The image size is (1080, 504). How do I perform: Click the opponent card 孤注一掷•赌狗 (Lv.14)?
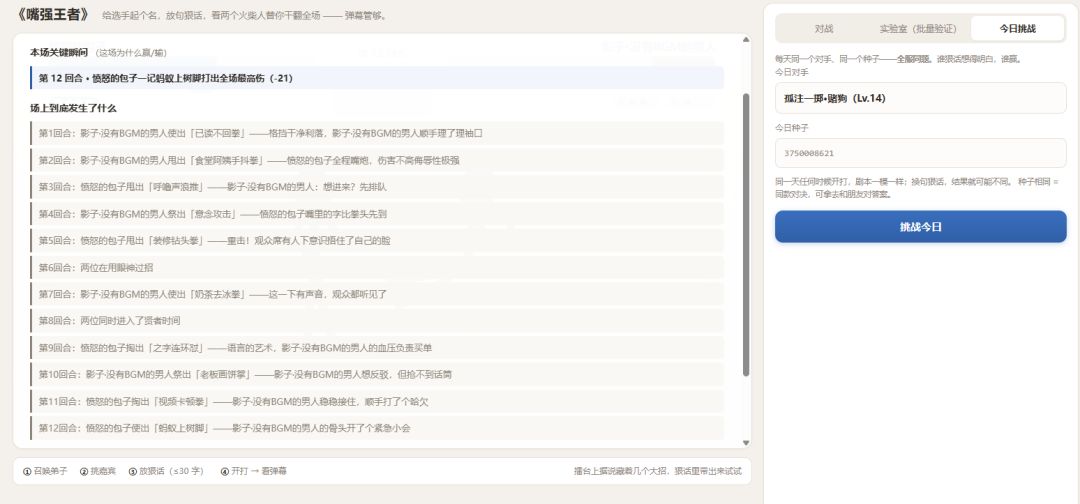click(x=920, y=98)
